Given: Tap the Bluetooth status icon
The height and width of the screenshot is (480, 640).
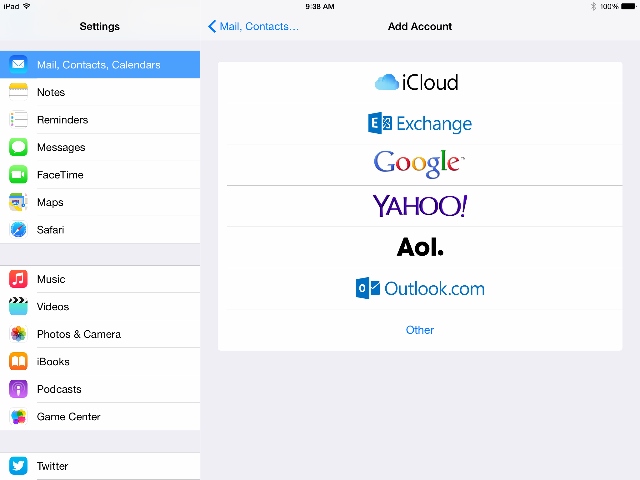Looking at the screenshot, I should [x=593, y=6].
